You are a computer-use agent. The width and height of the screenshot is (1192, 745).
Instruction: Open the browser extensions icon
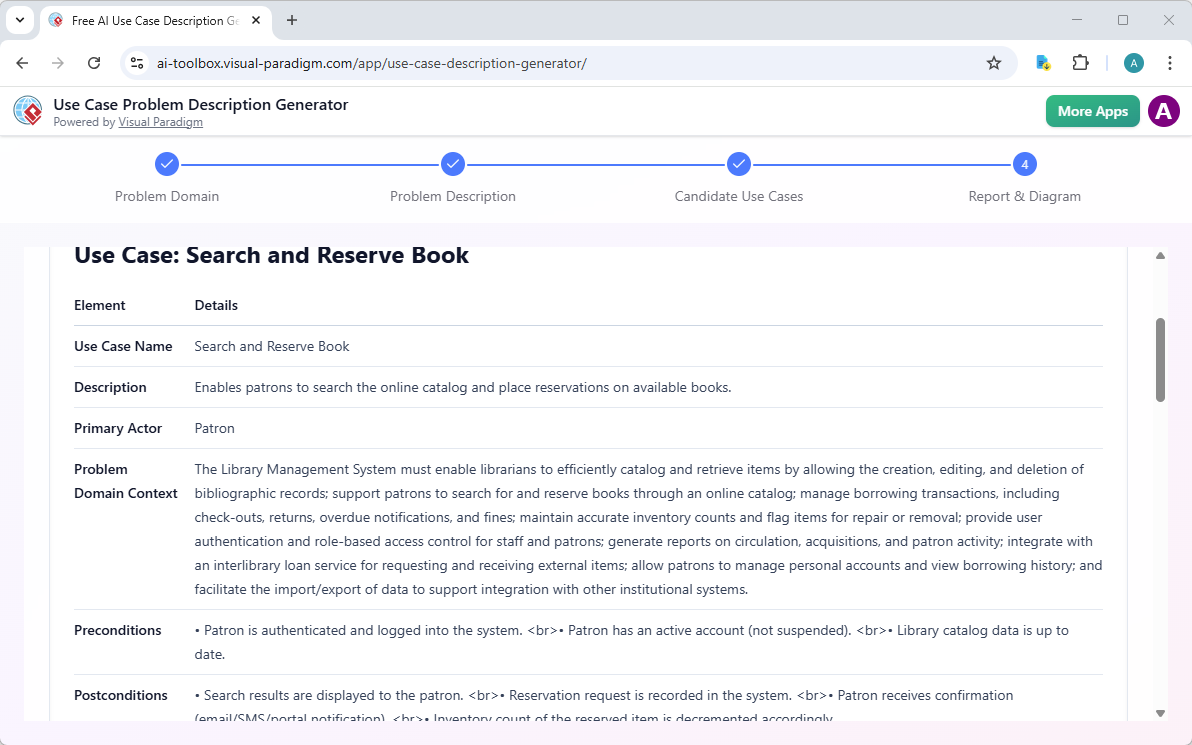tap(1081, 62)
